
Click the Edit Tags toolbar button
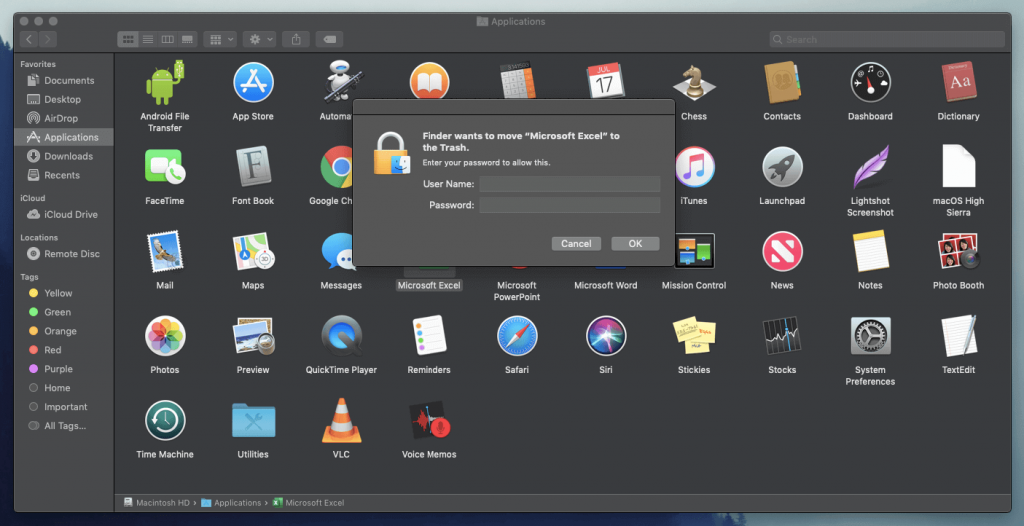[330, 39]
